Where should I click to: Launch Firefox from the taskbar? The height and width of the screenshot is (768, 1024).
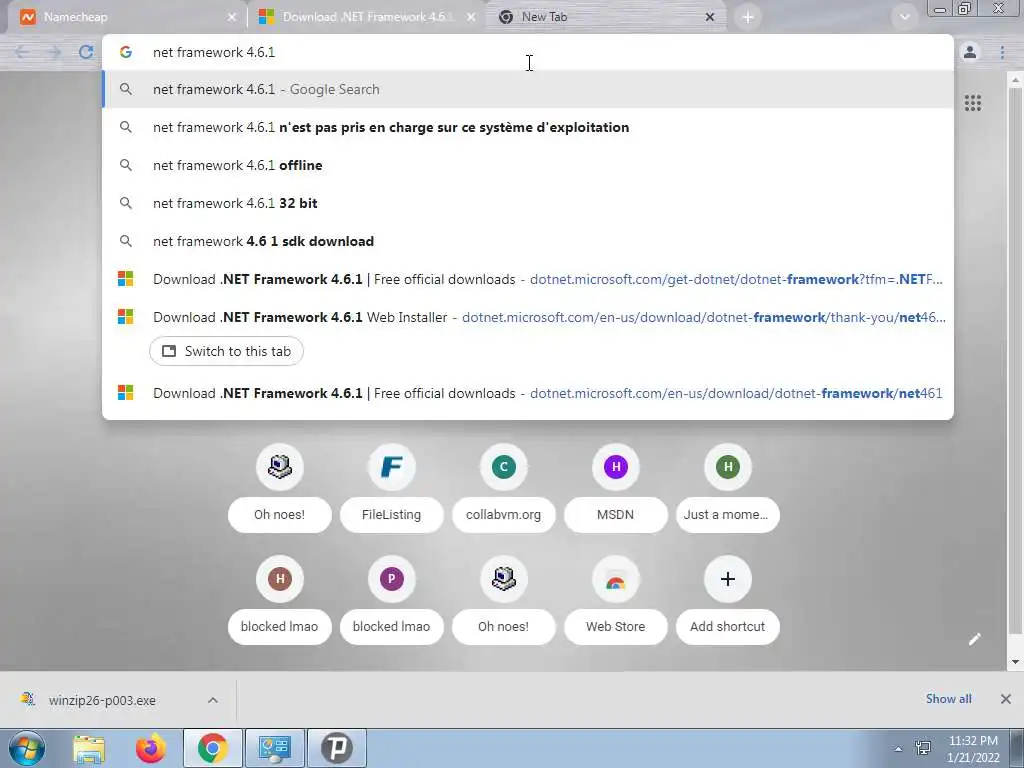151,748
